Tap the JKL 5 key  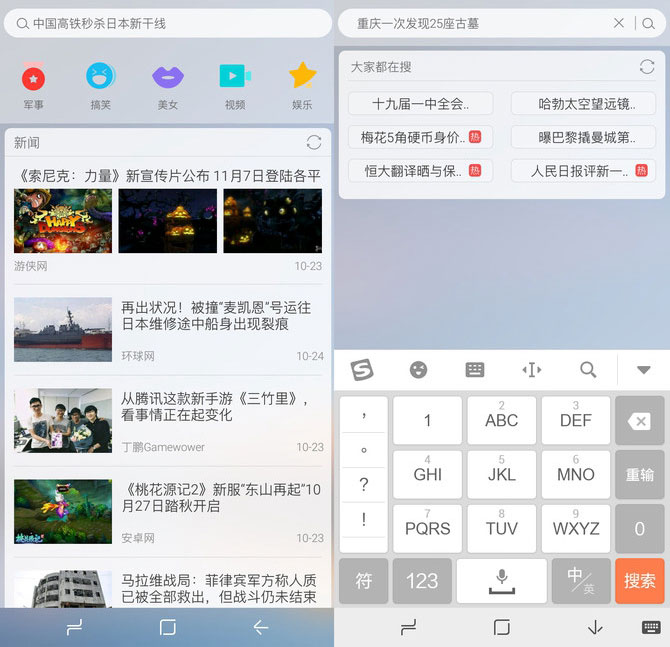(502, 474)
